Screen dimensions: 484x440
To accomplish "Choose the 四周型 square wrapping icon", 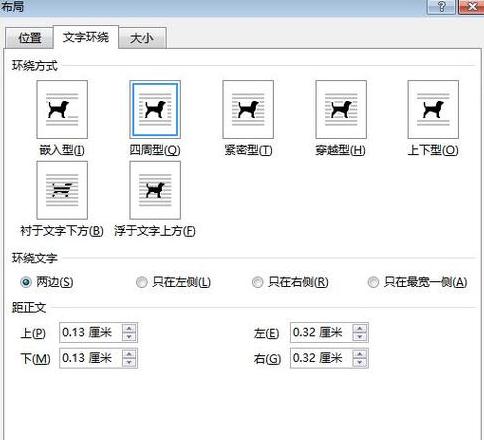I will pos(155,109).
